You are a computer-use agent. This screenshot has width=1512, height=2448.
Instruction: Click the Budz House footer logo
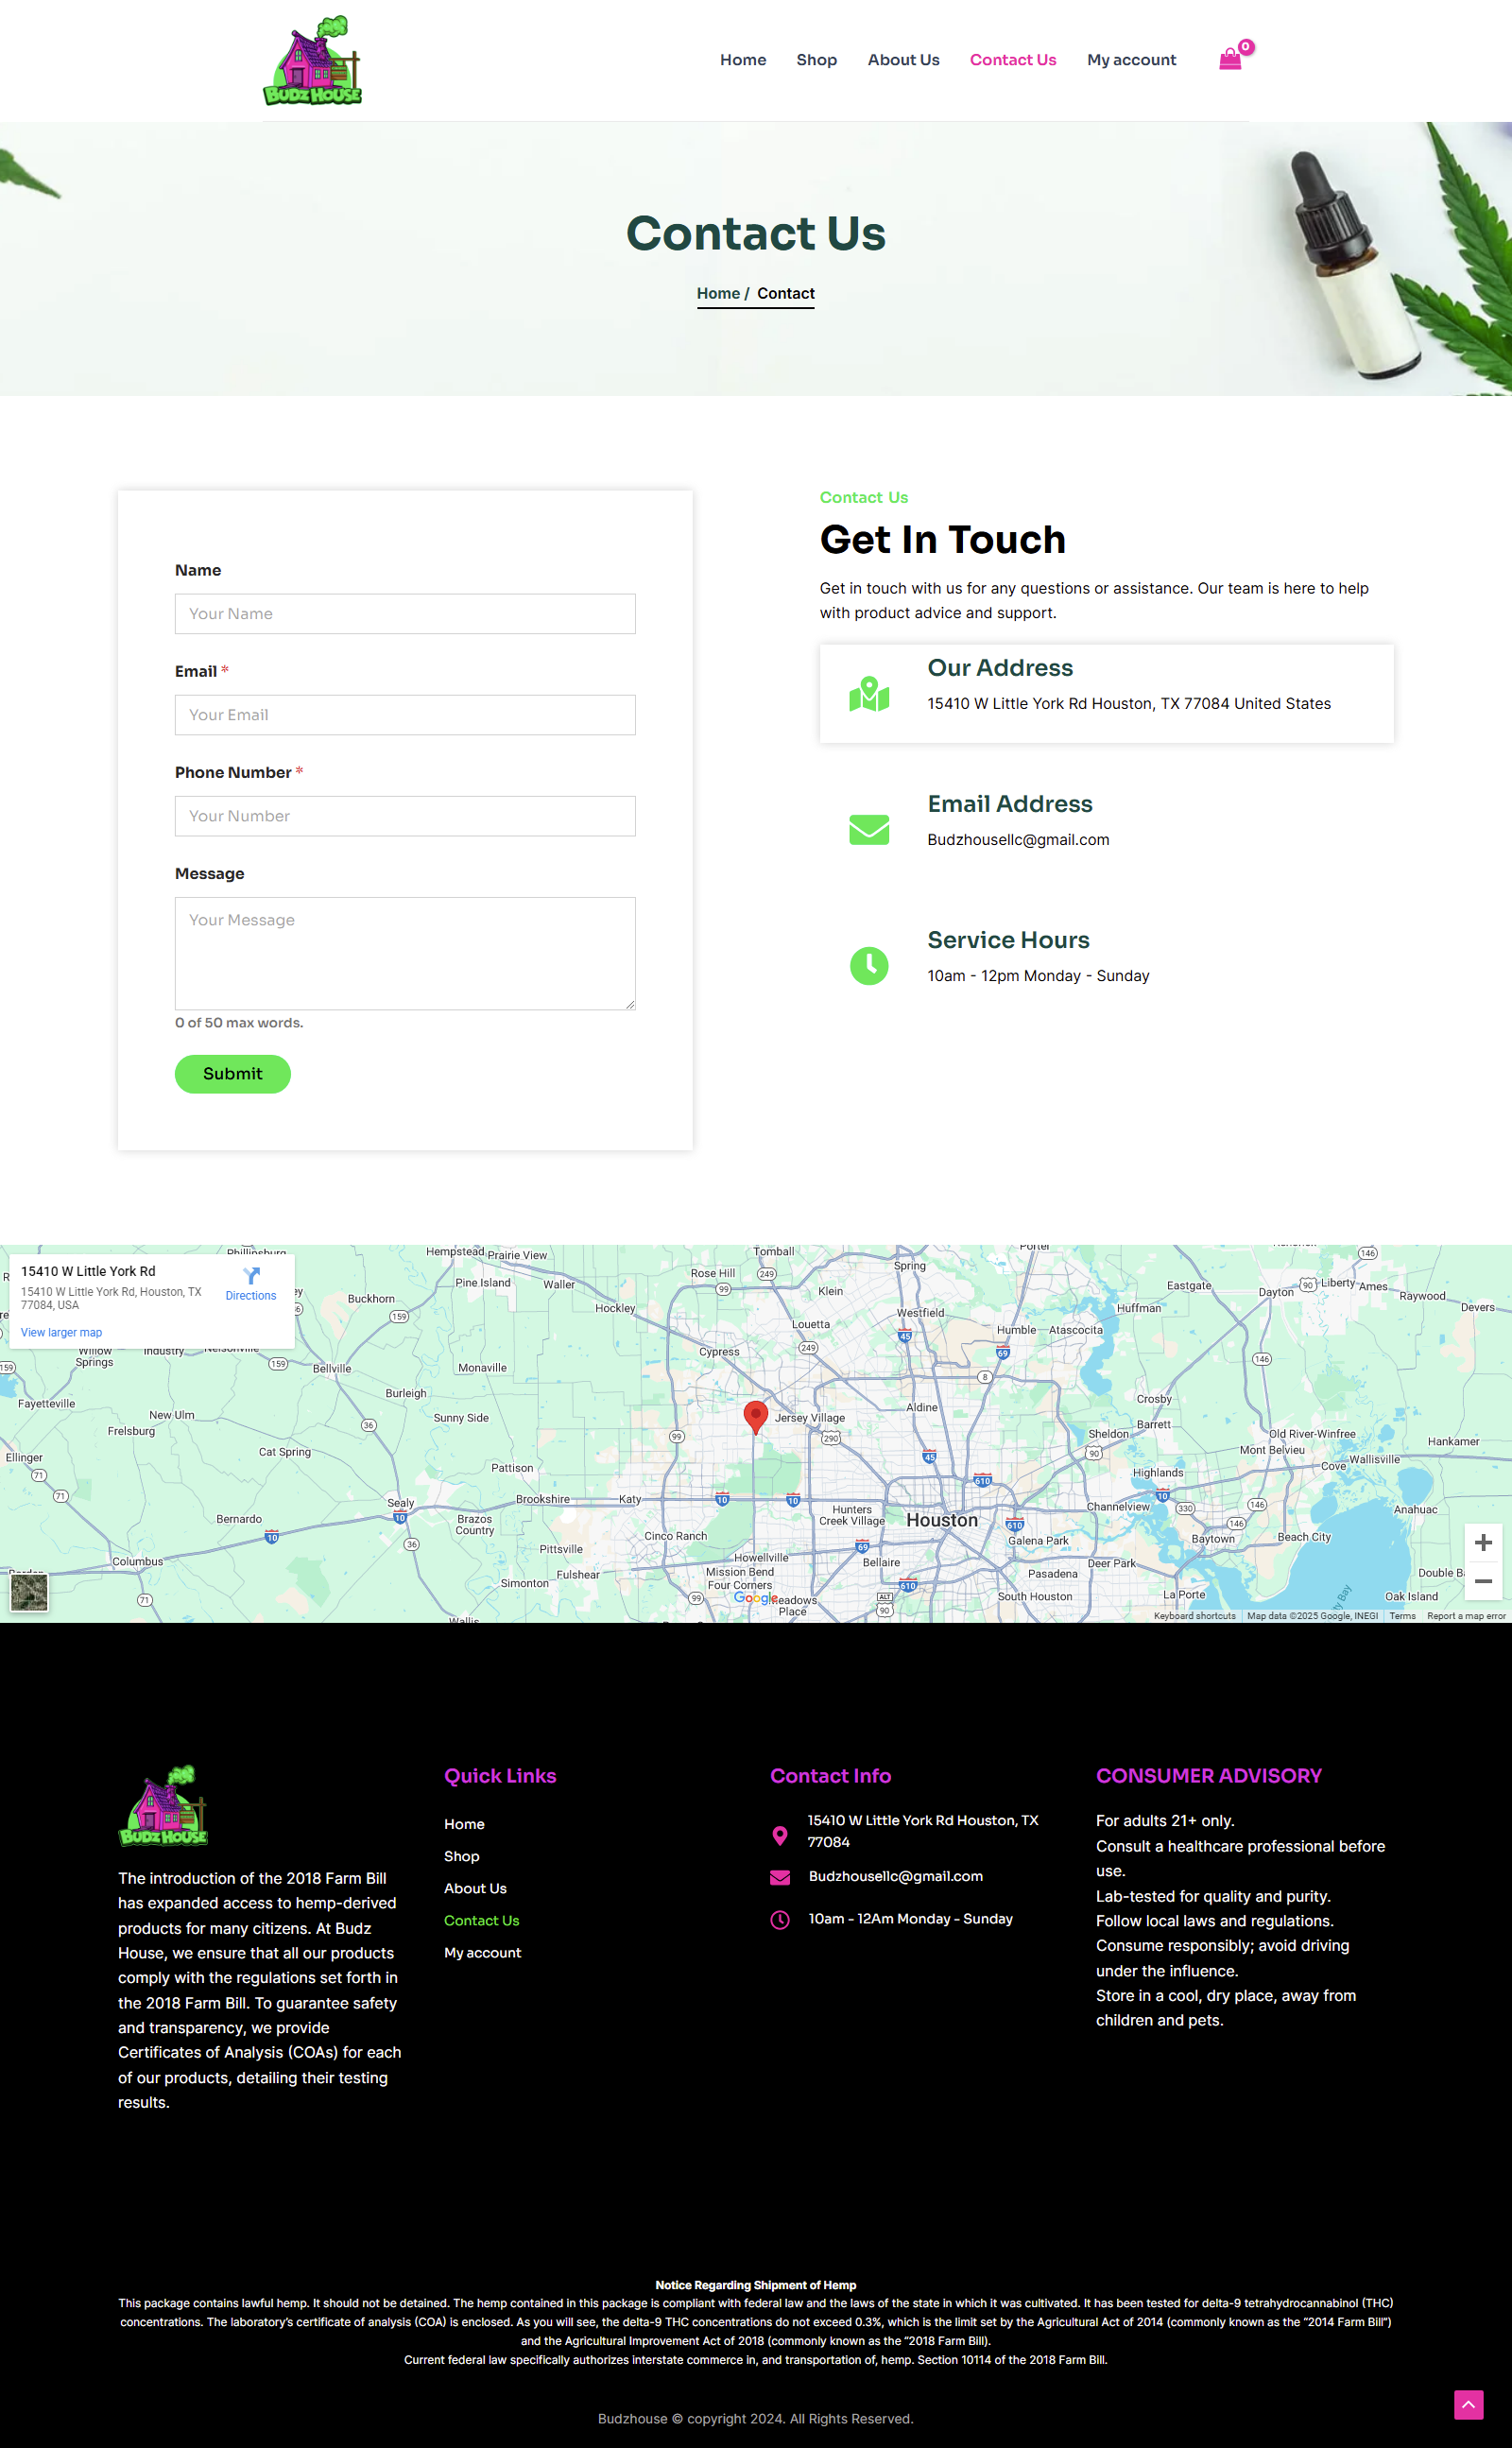(163, 1805)
